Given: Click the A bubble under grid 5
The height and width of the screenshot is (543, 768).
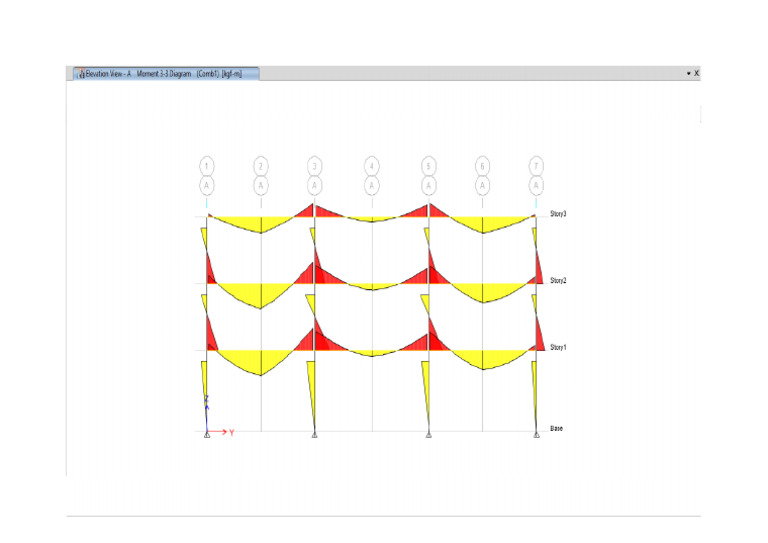Looking at the screenshot, I should (x=429, y=186).
